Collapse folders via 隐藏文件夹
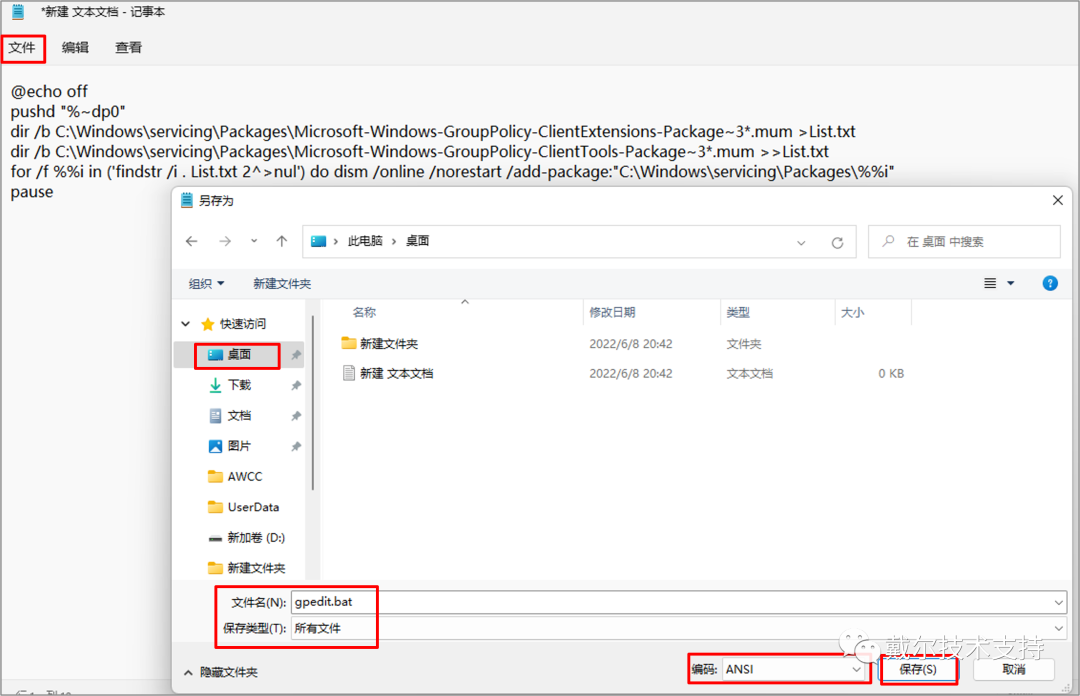This screenshot has height=696, width=1080. click(221, 672)
